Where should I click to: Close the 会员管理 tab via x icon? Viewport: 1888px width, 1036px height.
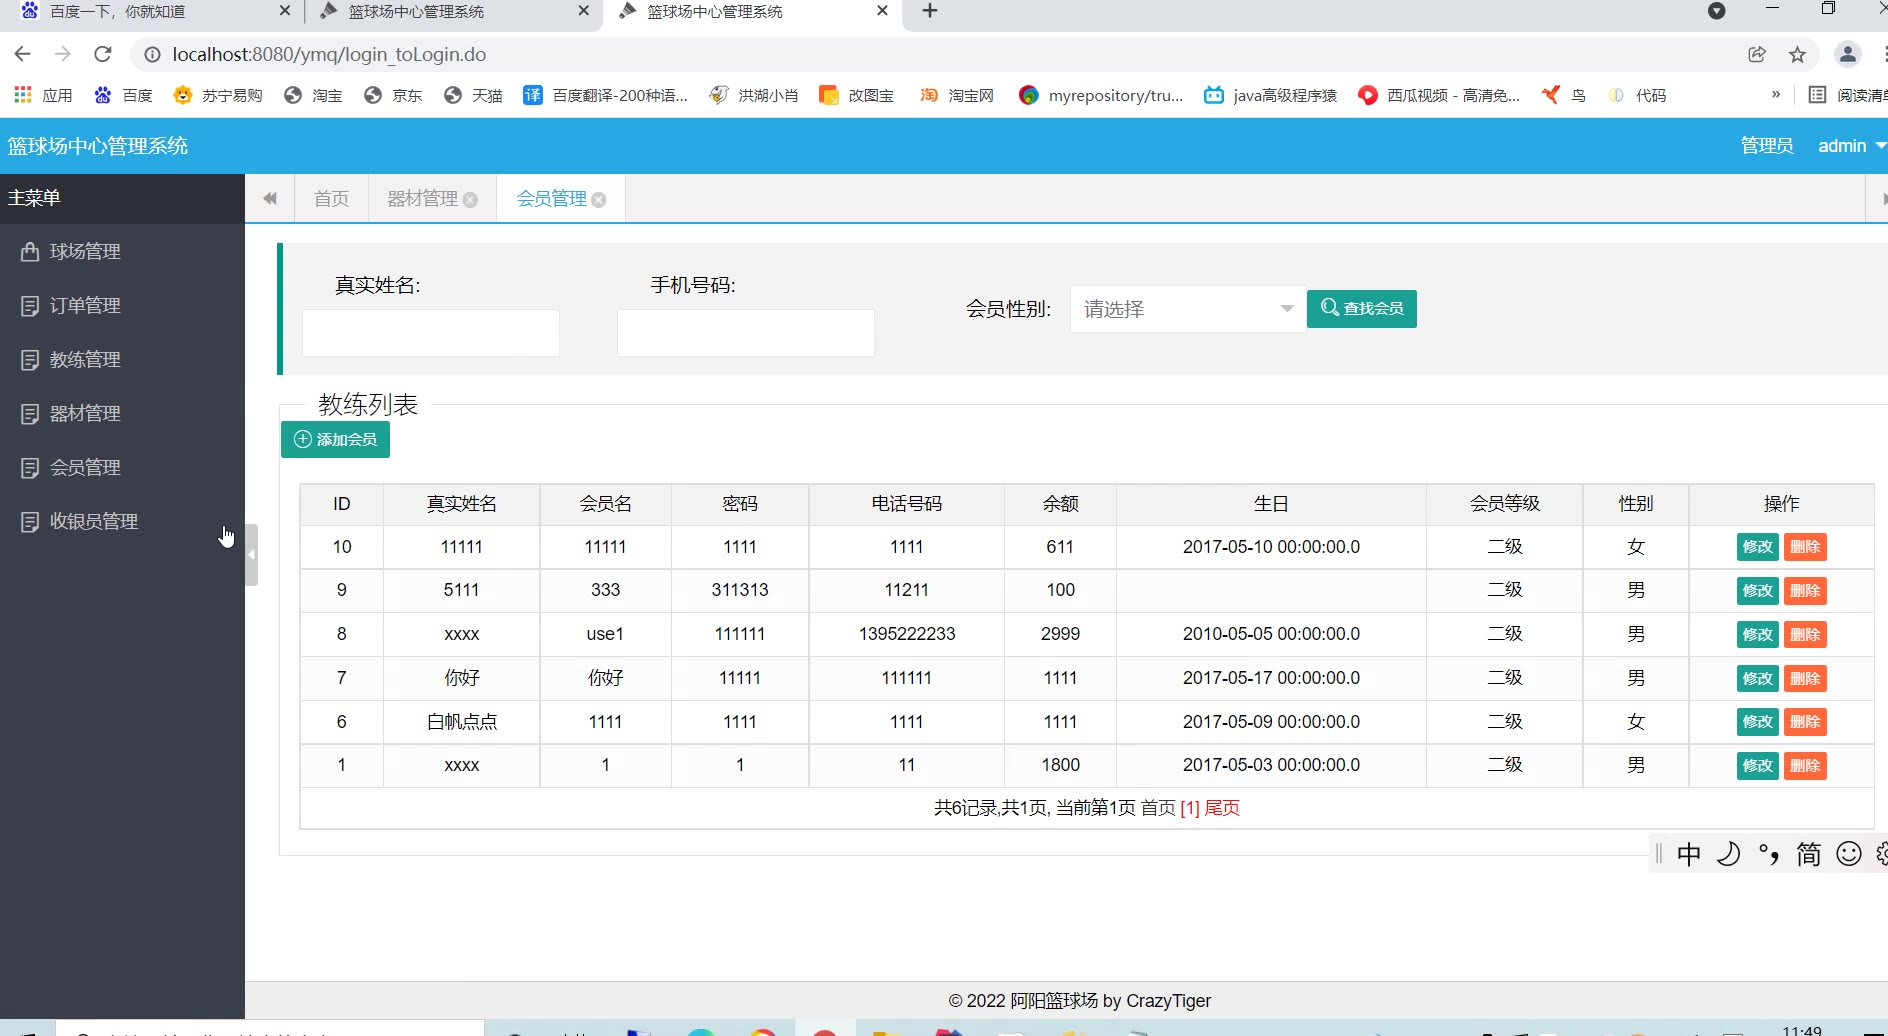[599, 200]
